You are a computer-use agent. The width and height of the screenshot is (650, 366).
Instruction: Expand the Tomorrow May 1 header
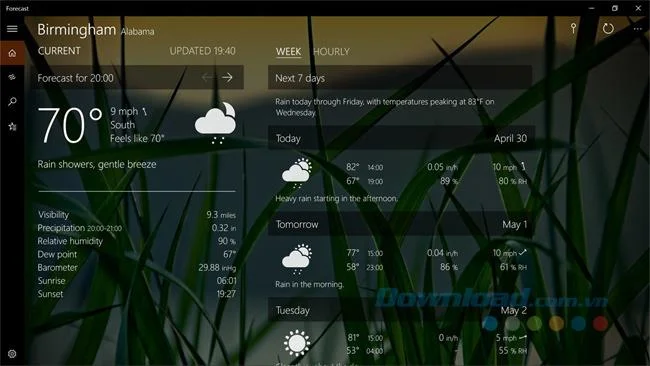point(401,224)
